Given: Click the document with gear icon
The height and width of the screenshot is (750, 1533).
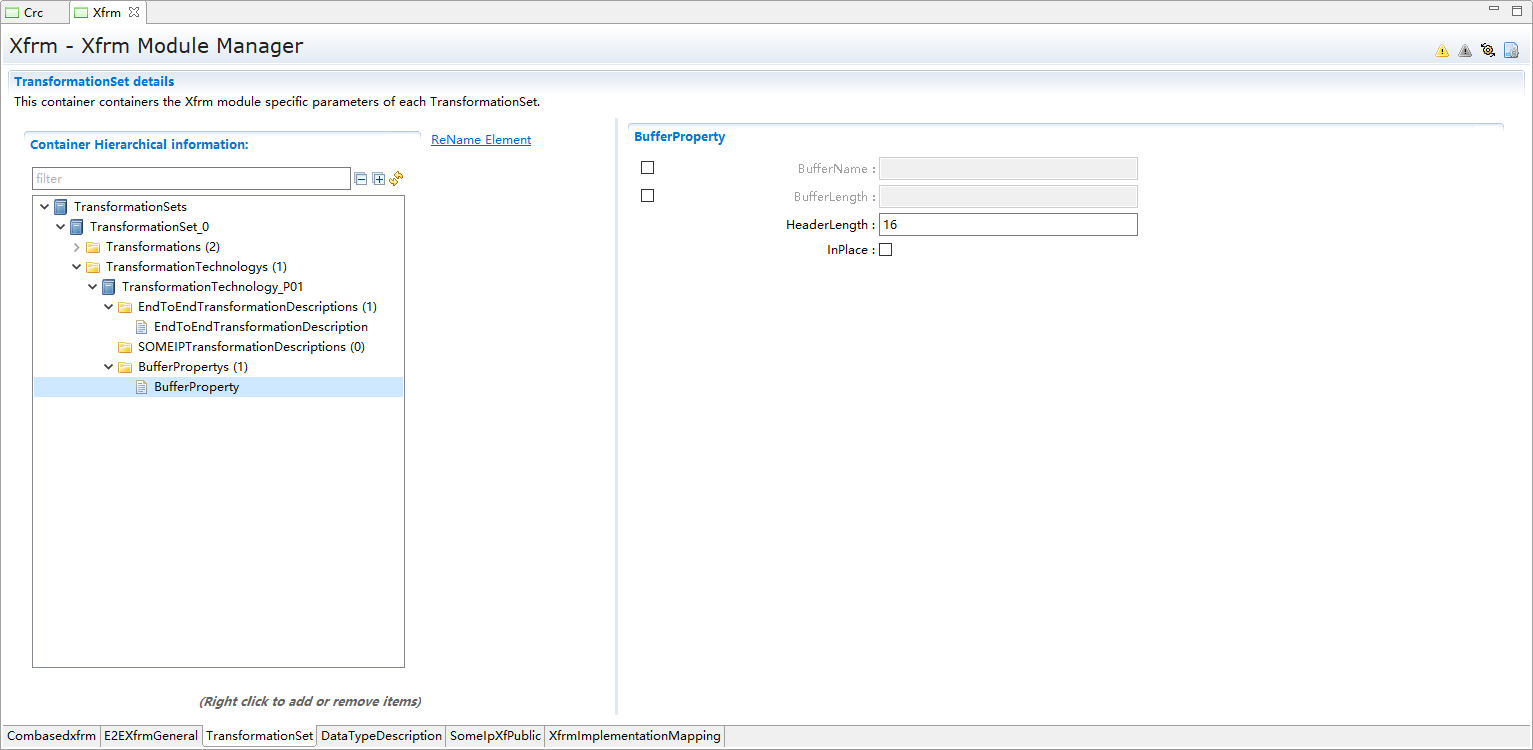Looking at the screenshot, I should pos(1511,51).
